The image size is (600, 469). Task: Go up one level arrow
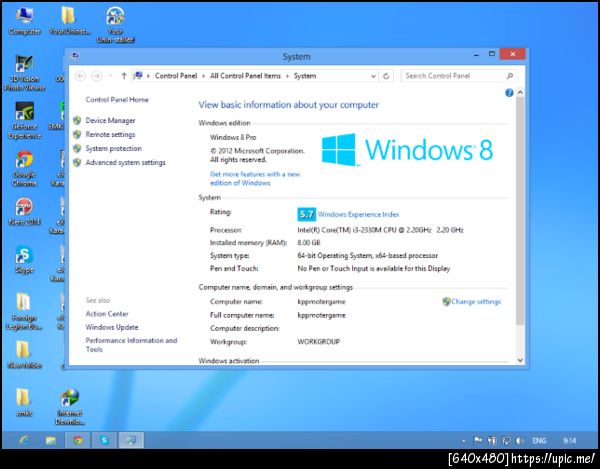click(x=124, y=76)
